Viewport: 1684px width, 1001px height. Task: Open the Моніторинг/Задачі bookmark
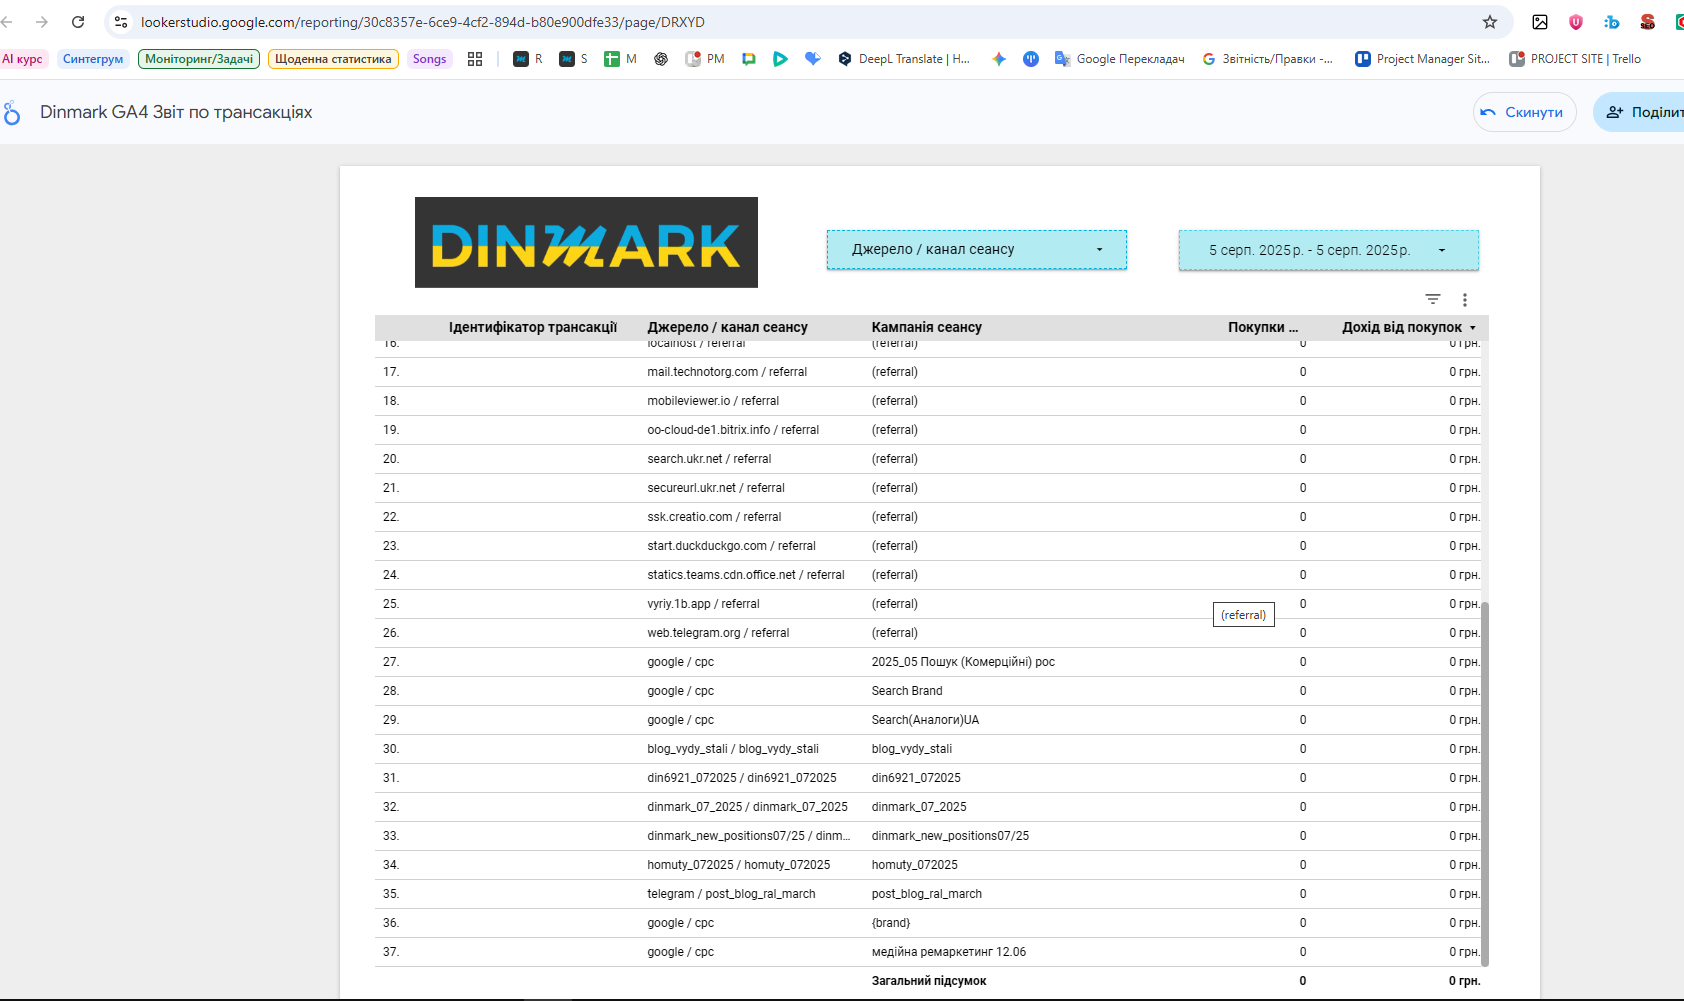point(199,59)
